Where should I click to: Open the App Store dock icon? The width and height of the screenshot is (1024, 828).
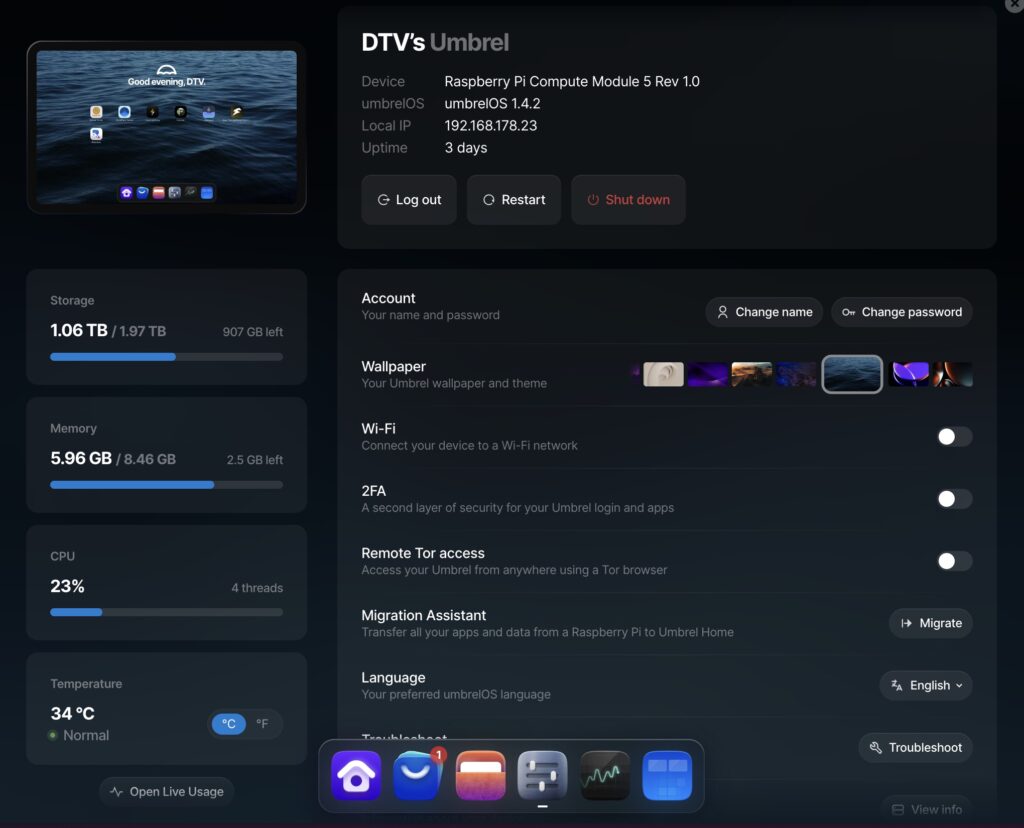[x=419, y=776]
